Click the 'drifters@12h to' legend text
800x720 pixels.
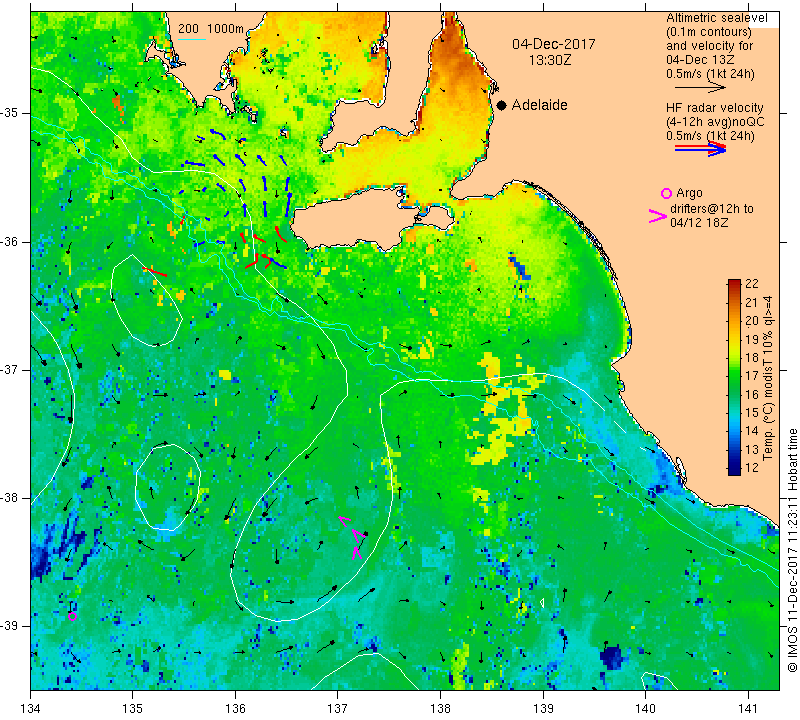click(711, 209)
